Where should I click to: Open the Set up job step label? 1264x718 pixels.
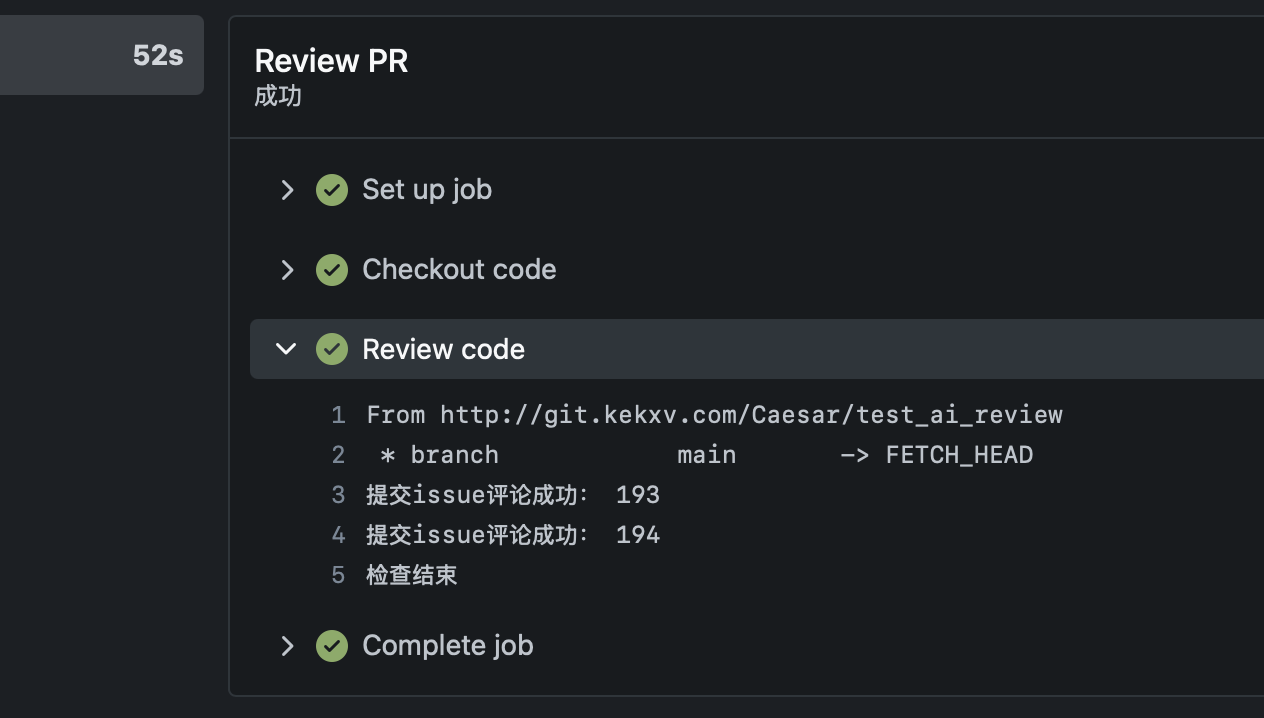coord(427,190)
